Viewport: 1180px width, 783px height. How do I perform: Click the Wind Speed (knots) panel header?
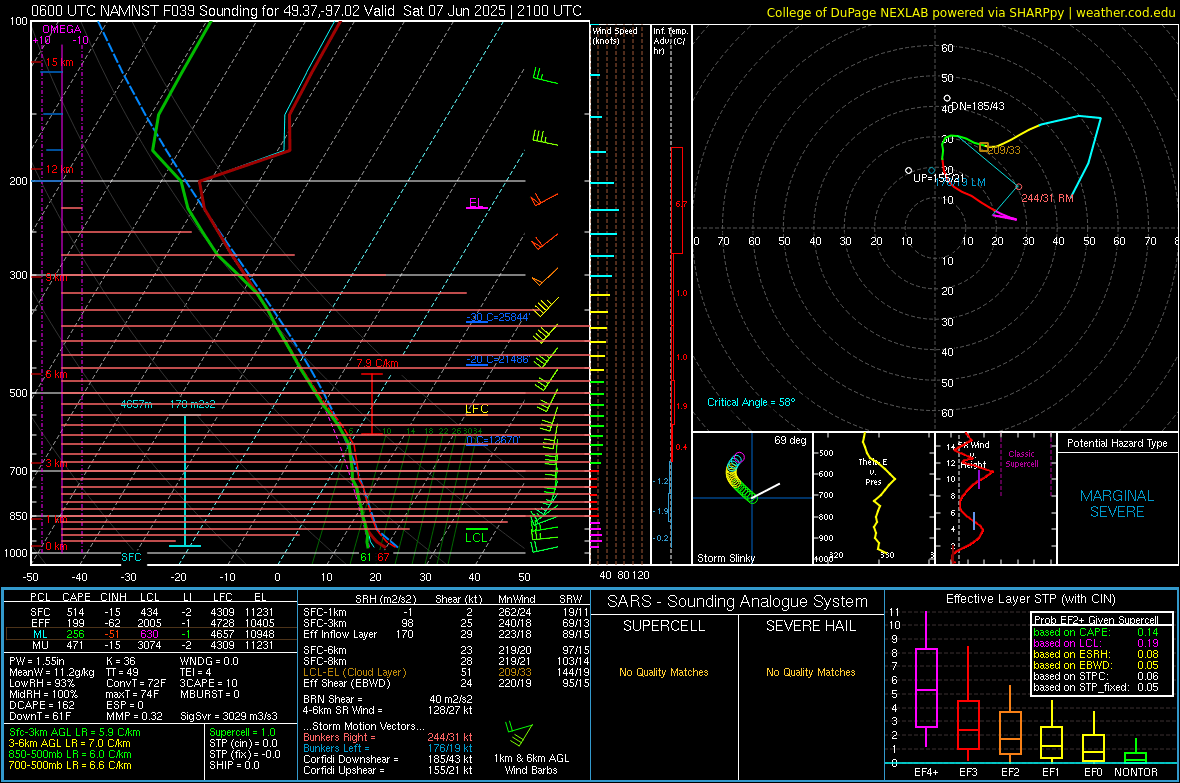615,35
